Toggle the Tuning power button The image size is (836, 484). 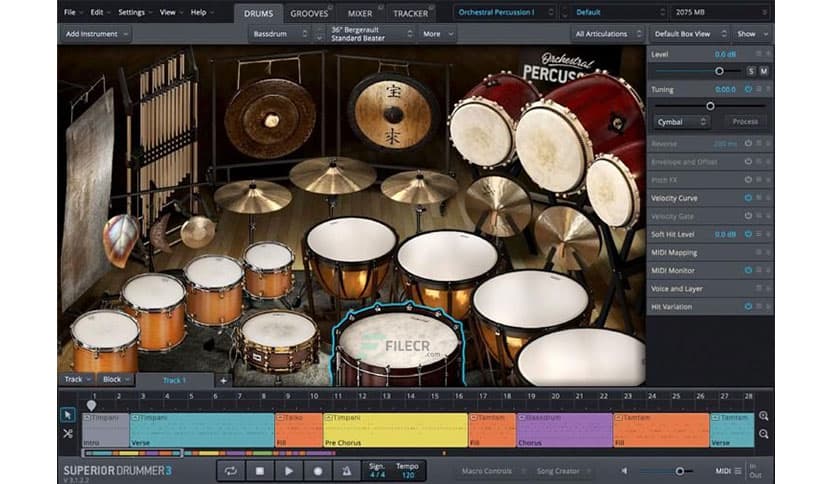(748, 90)
